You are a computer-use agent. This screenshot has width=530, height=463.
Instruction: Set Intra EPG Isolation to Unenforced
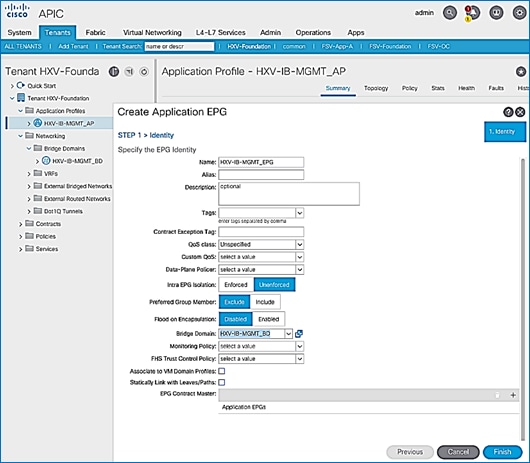click(x=274, y=285)
